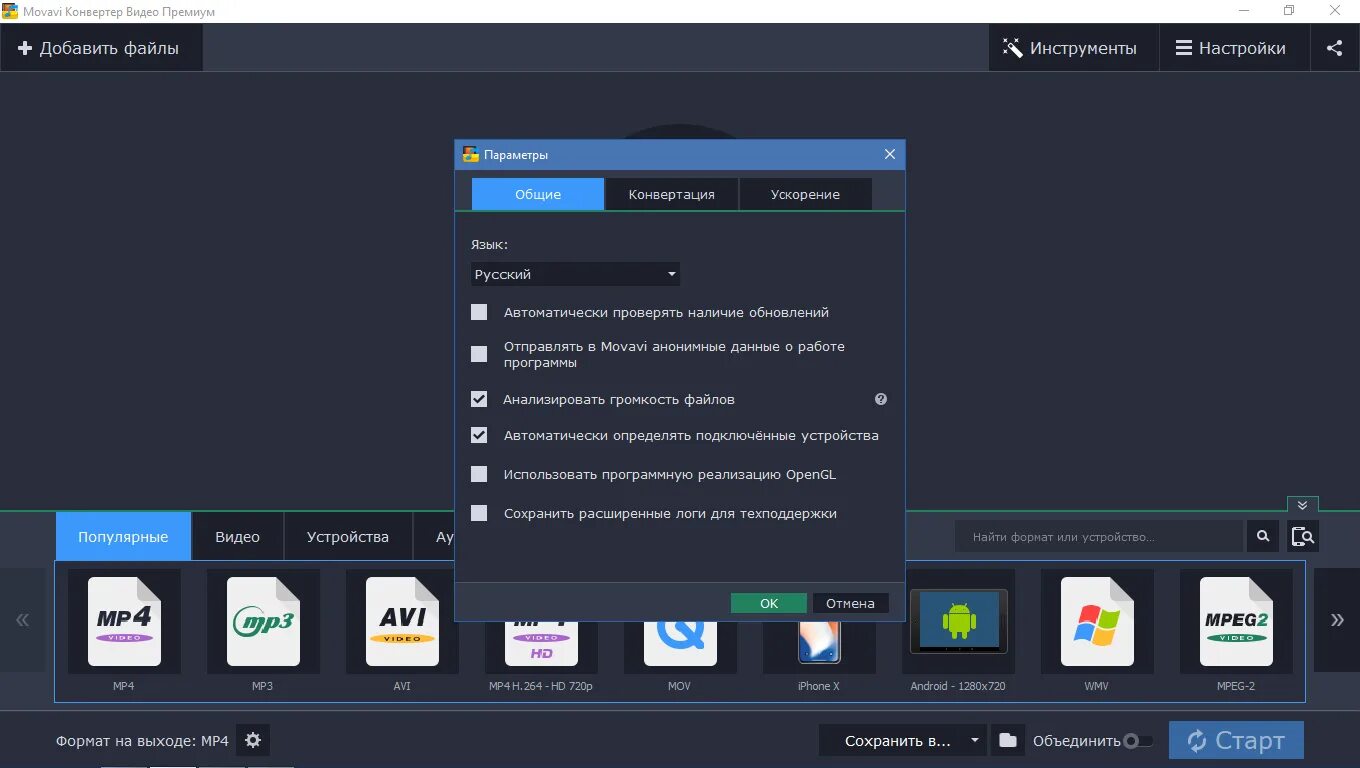Switch to the Ускорение tab
Image resolution: width=1360 pixels, height=768 pixels.
[x=805, y=194]
